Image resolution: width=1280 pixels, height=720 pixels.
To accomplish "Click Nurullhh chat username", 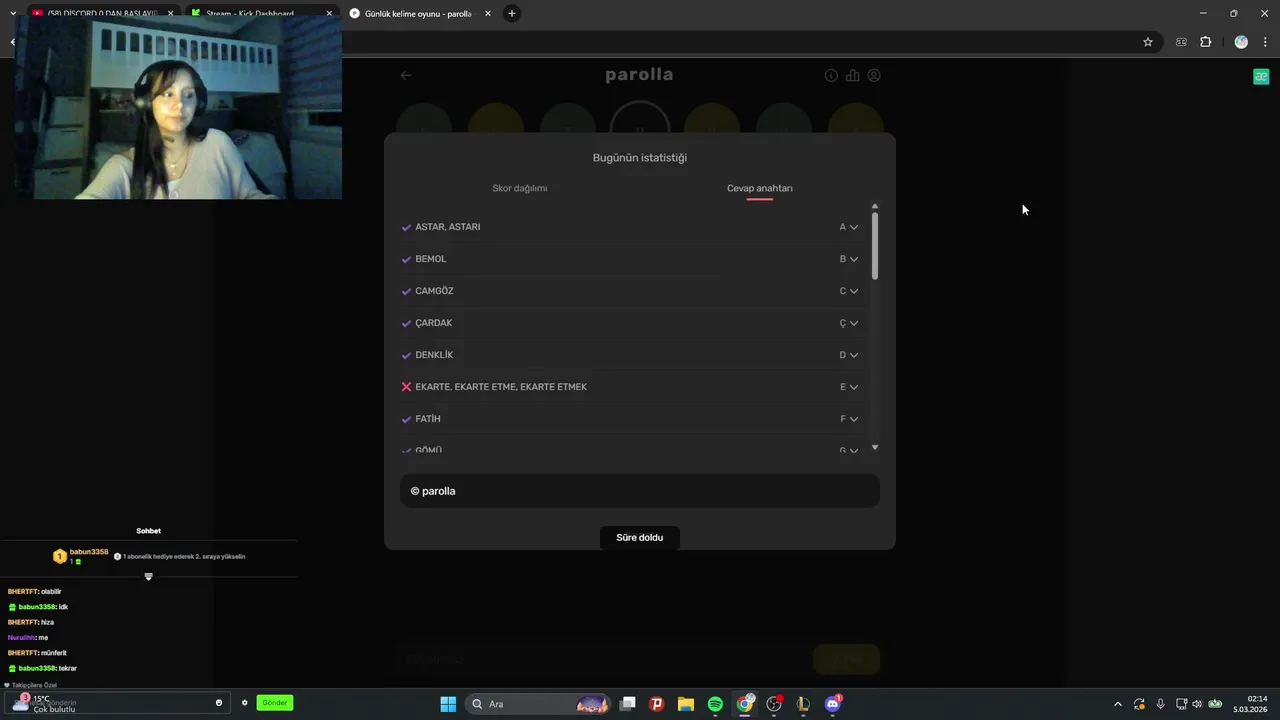I will (x=21, y=638).
